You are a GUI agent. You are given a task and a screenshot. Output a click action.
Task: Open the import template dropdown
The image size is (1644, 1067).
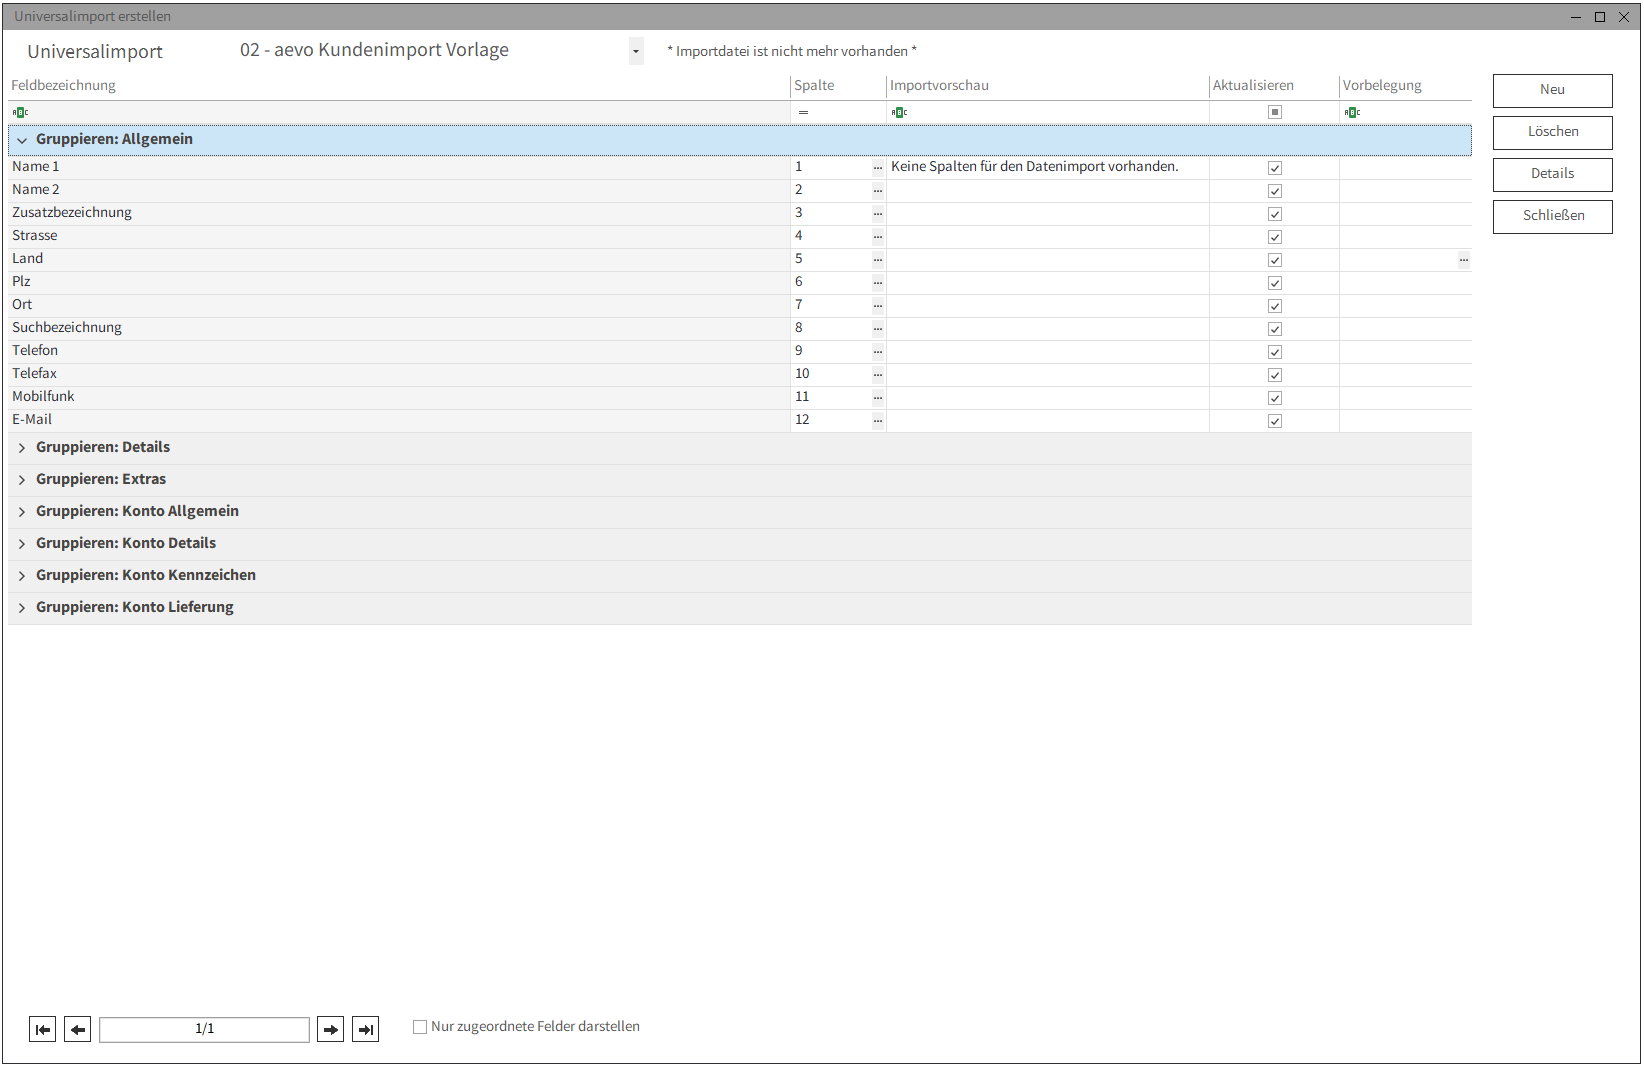[636, 51]
